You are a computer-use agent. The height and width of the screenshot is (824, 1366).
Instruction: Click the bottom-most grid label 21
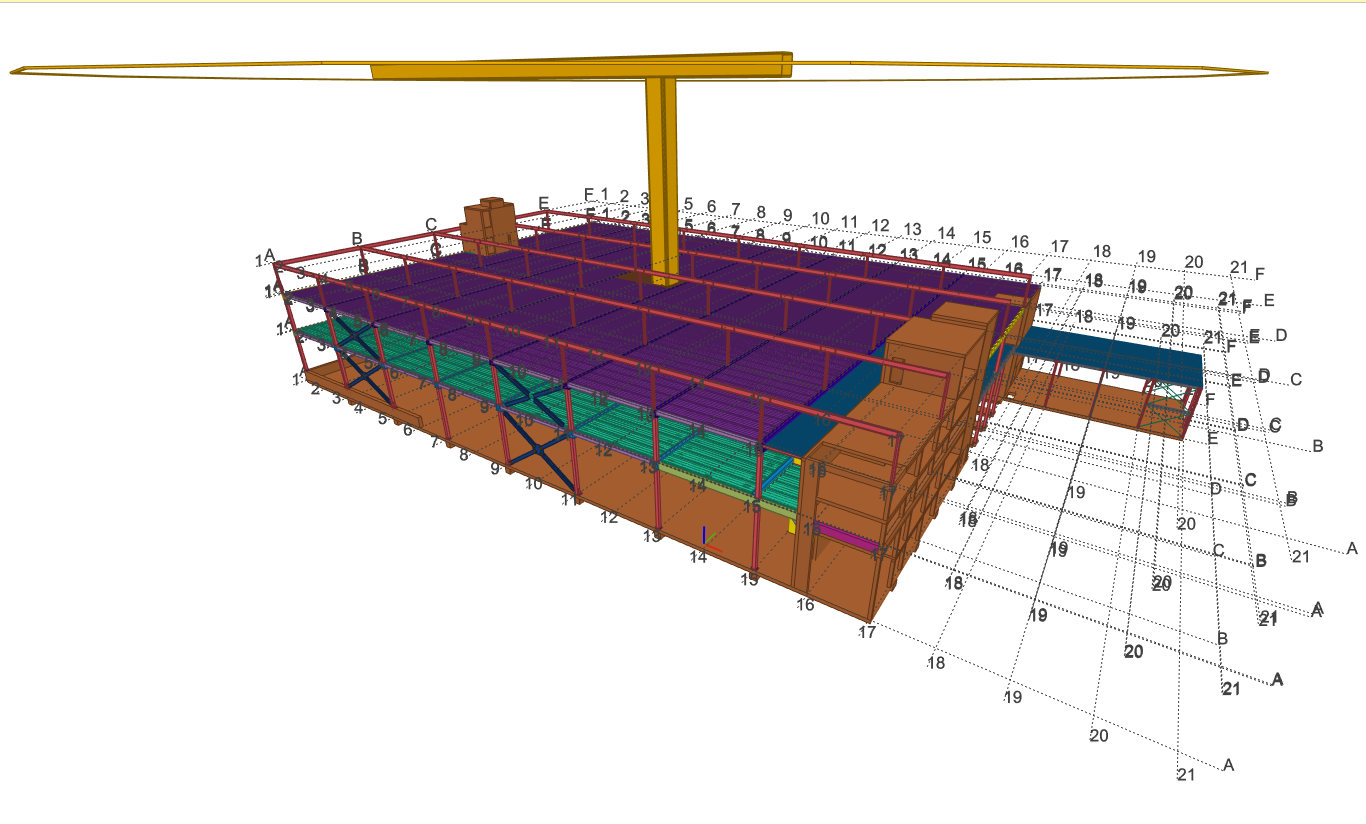(x=1186, y=775)
